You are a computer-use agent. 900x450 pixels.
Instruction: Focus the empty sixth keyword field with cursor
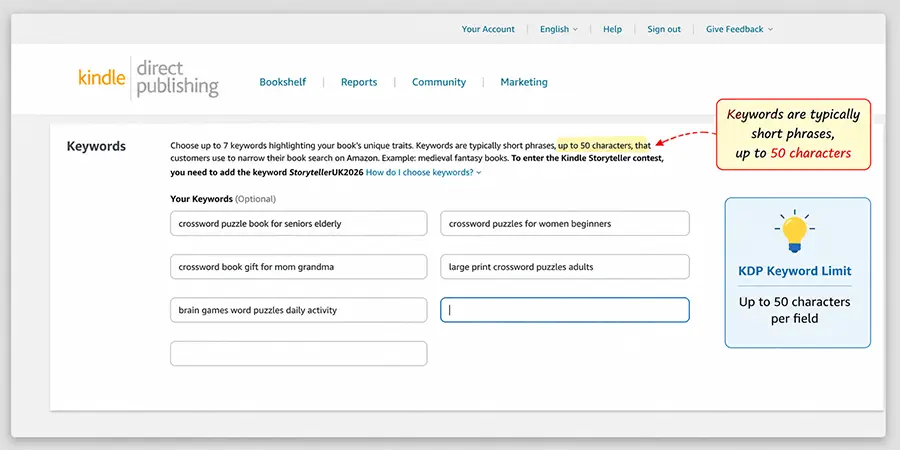point(565,310)
